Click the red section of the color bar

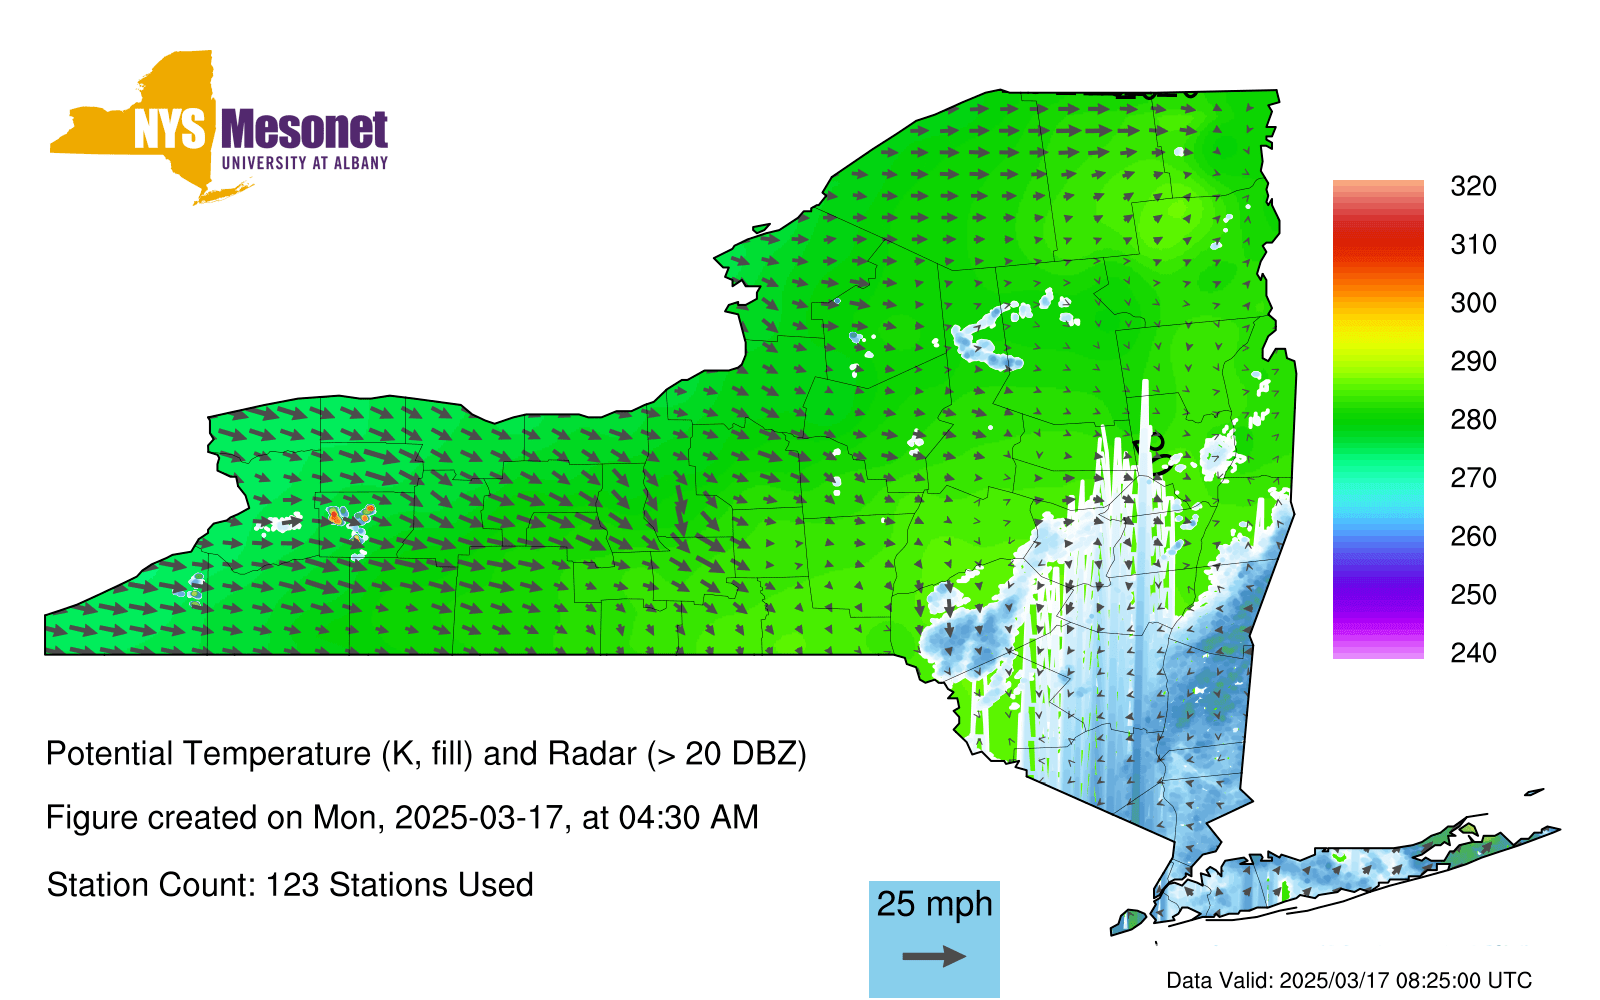coord(1377,243)
